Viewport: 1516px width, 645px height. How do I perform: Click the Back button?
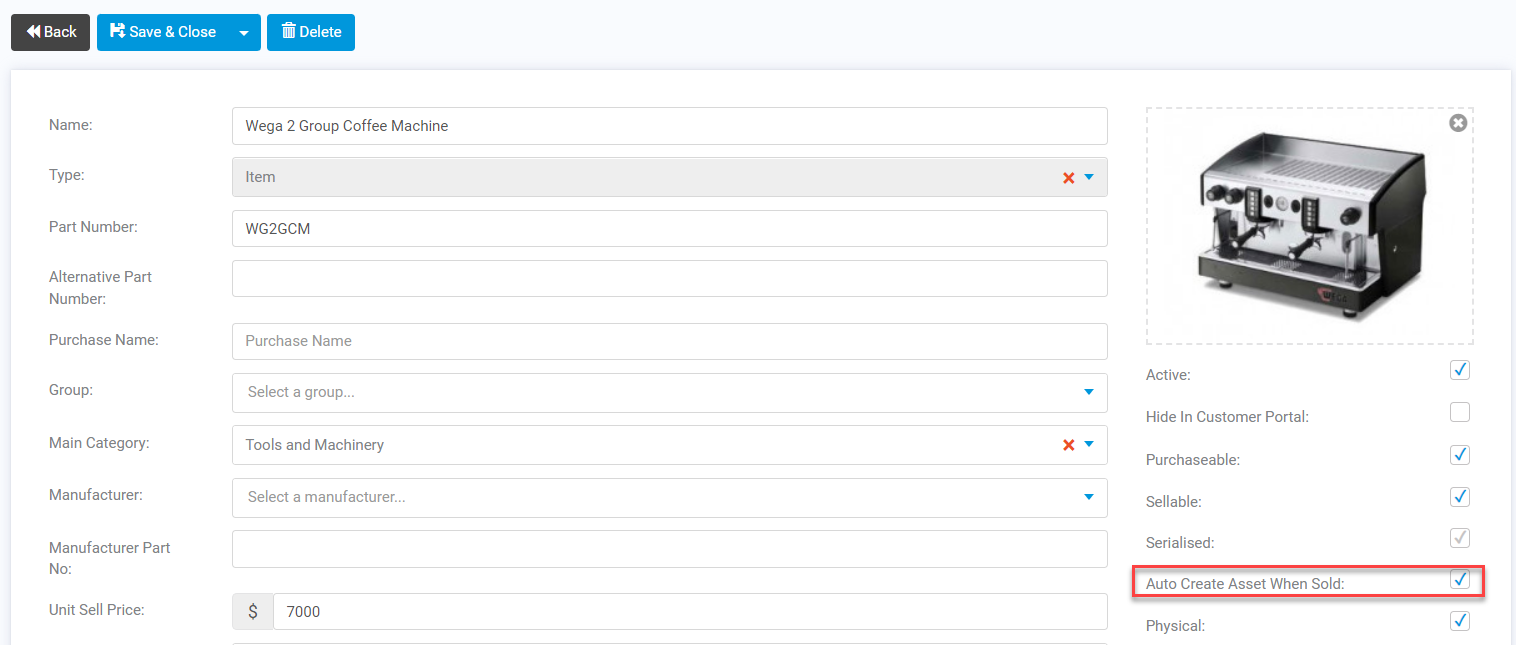coord(50,32)
